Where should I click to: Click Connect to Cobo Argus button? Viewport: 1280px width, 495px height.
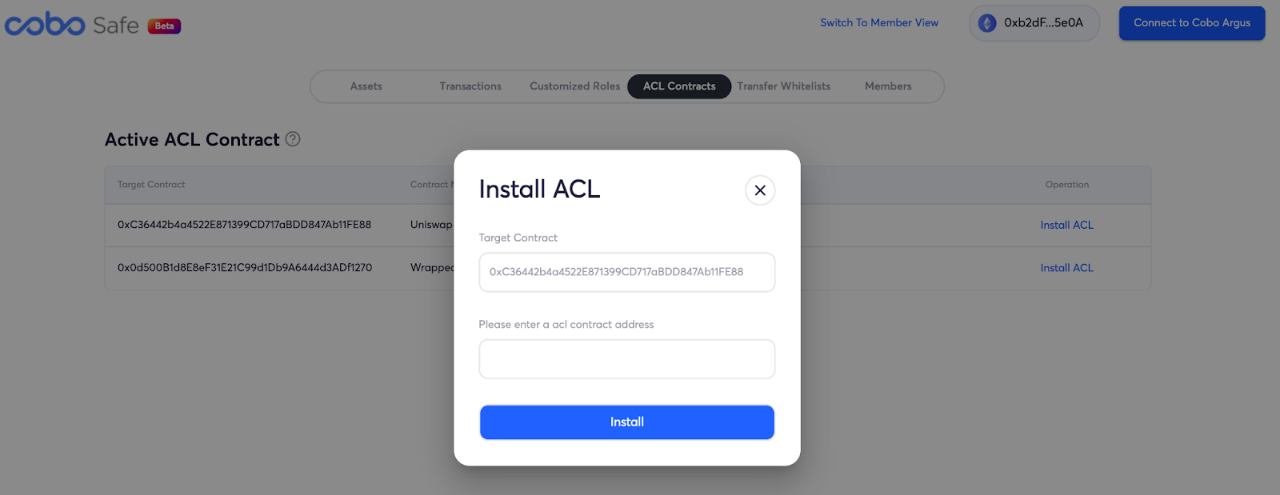pyautogui.click(x=1192, y=23)
